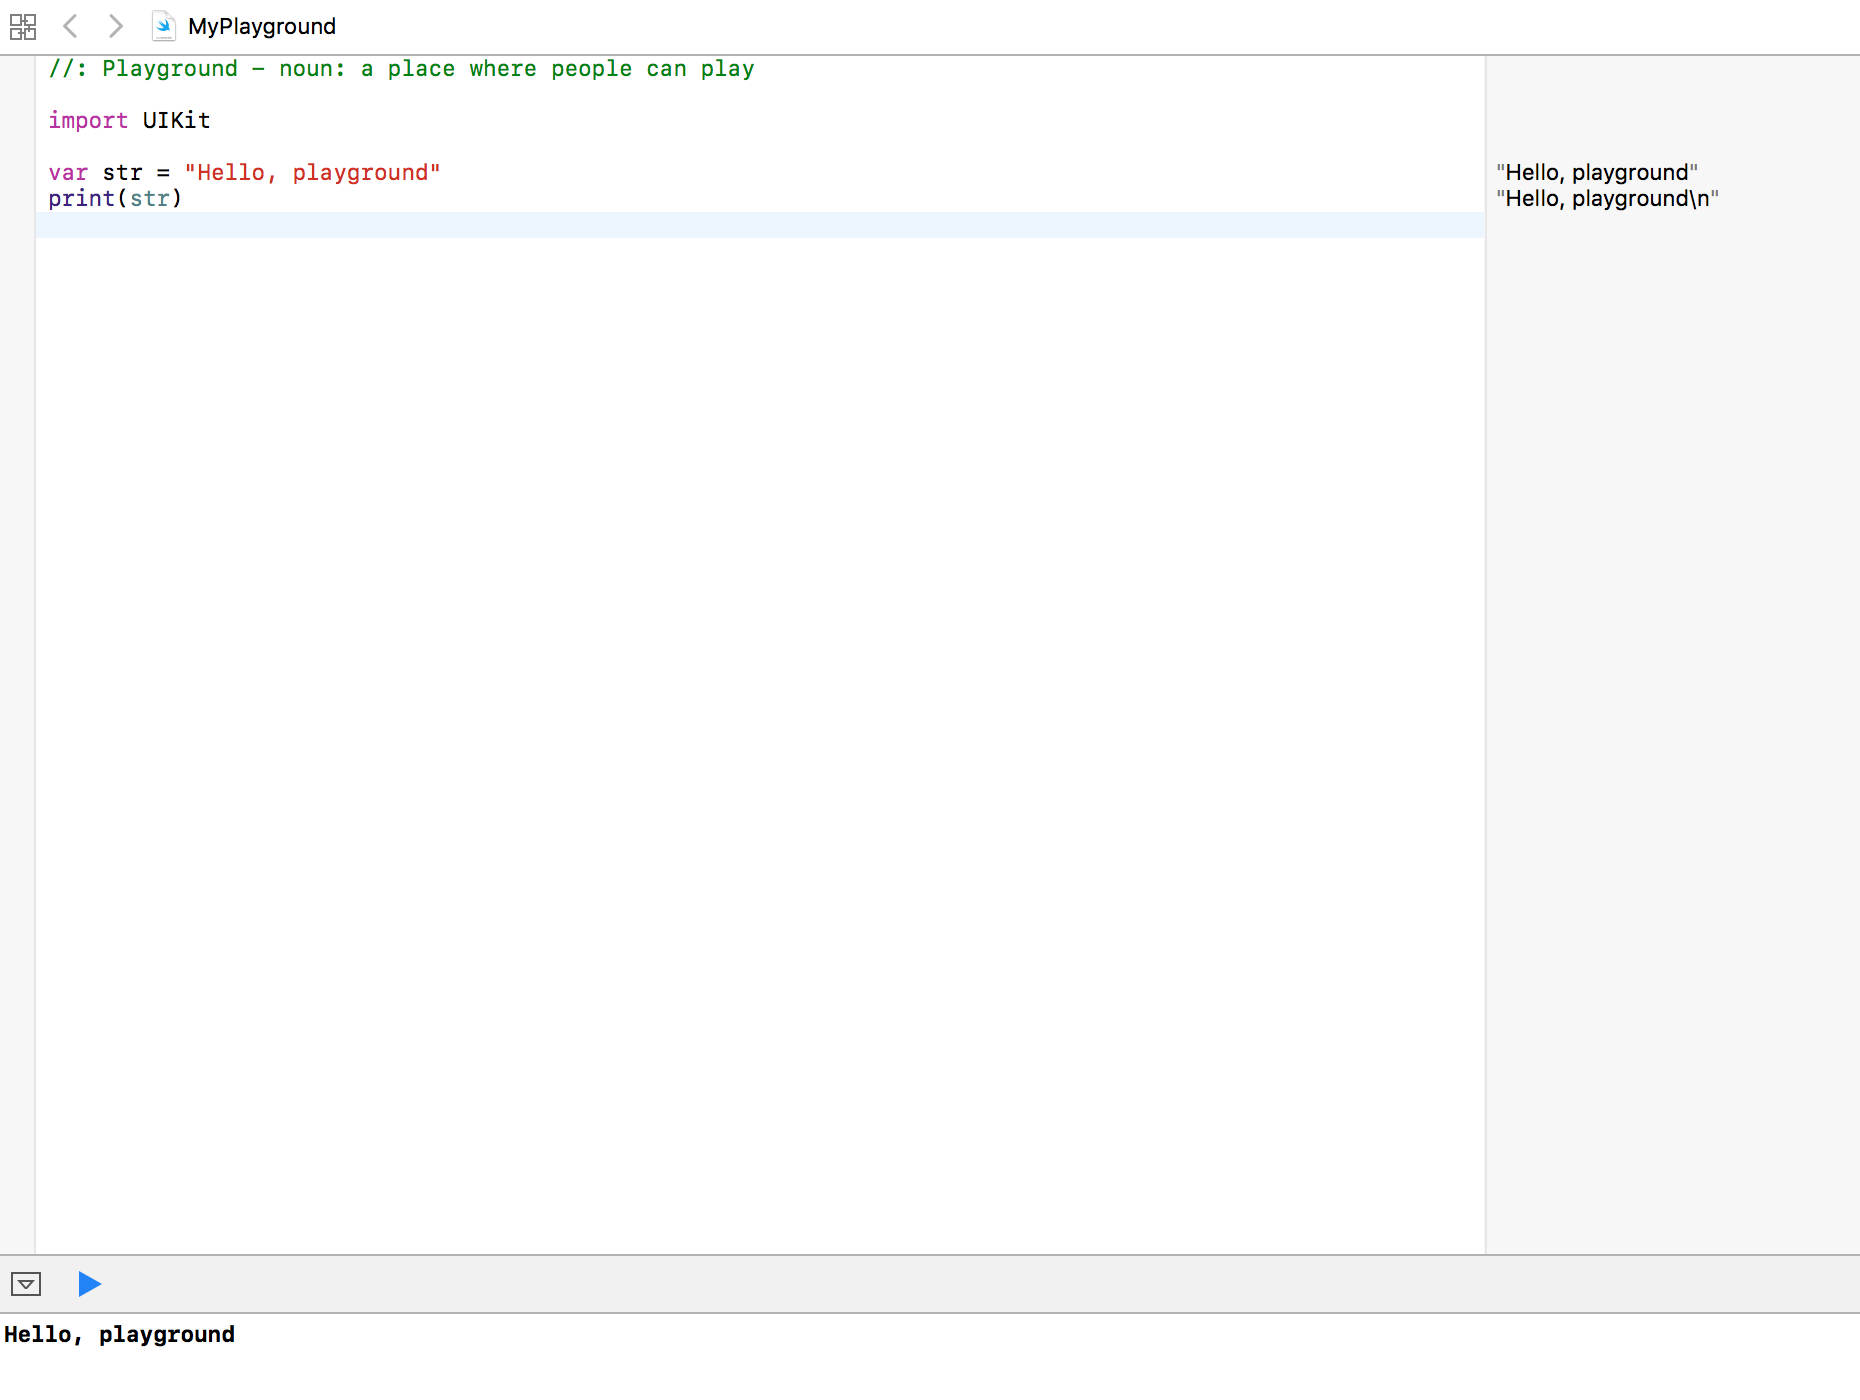Click the "Hello, playground" result in sidebar
Image resolution: width=1860 pixels, height=1400 pixels.
[x=1597, y=173]
